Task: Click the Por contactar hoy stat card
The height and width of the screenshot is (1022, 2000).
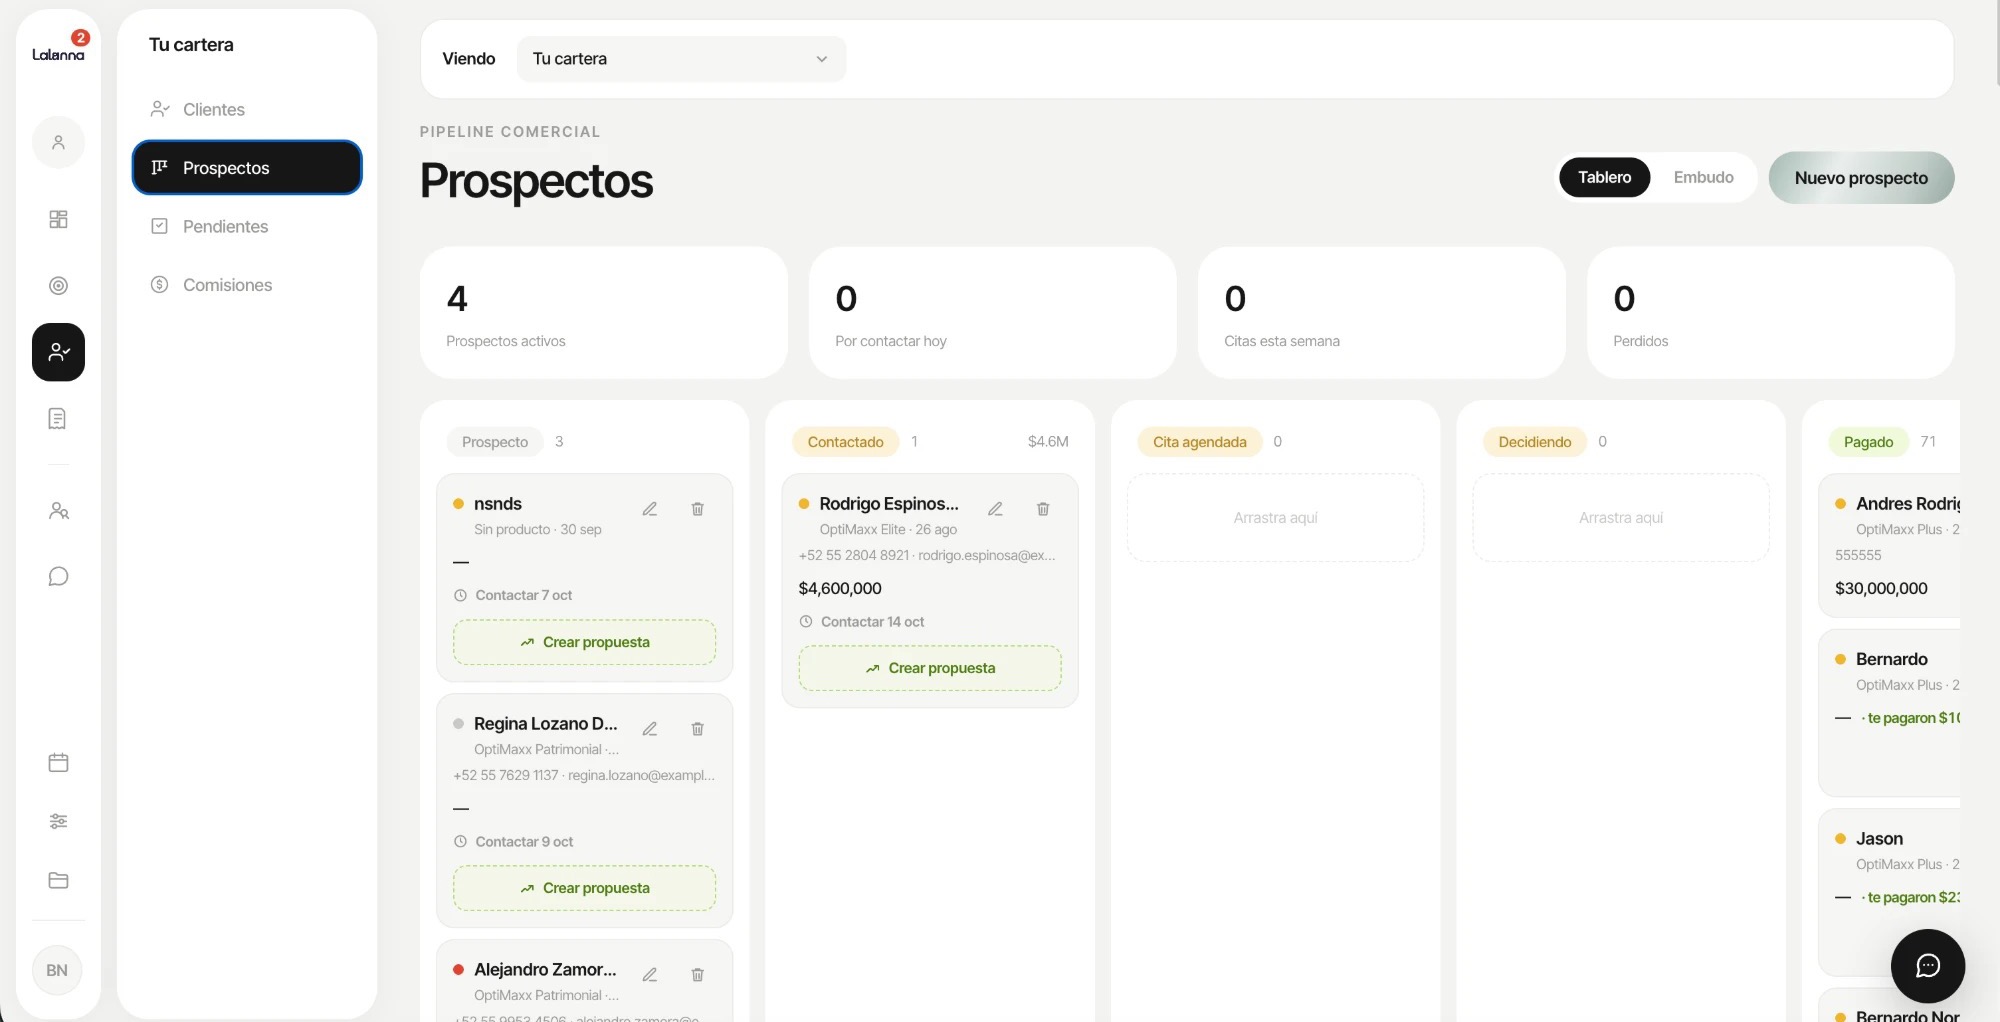Action: point(993,313)
